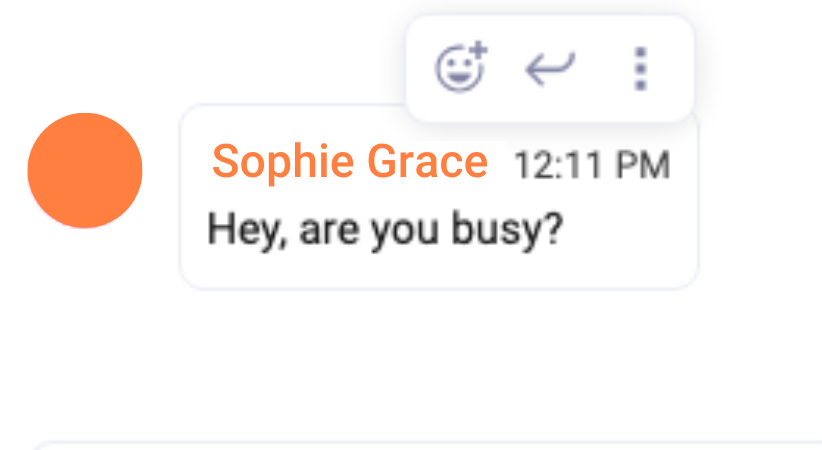The height and width of the screenshot is (450, 822).
Task: Select the smiley face with plus icon
Action: click(x=461, y=68)
